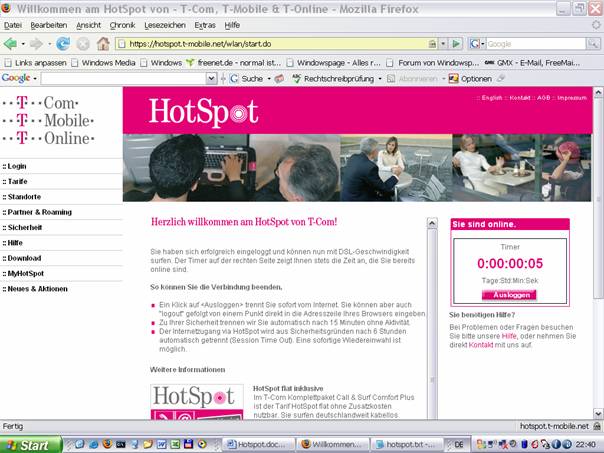Click the Rechtschreibprüfung spell-check icon
This screenshot has height=453, width=604.
296,79
